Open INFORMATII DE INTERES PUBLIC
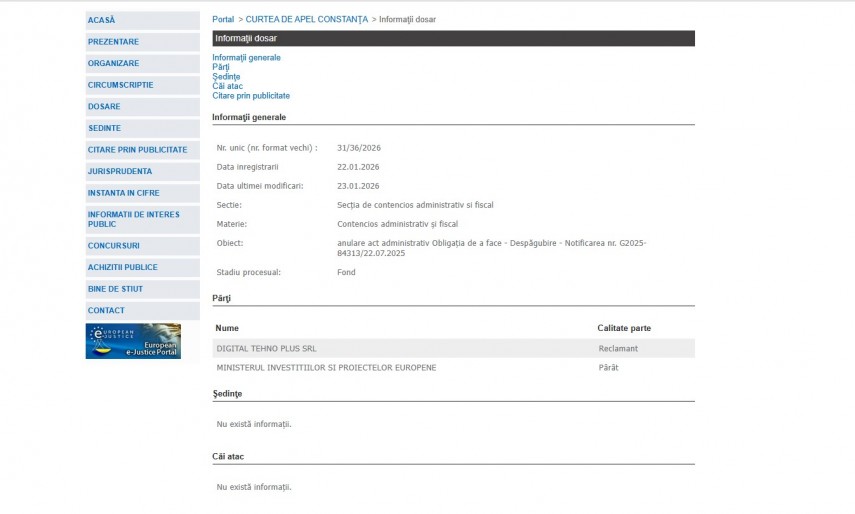The width and height of the screenshot is (855, 514). point(133,219)
